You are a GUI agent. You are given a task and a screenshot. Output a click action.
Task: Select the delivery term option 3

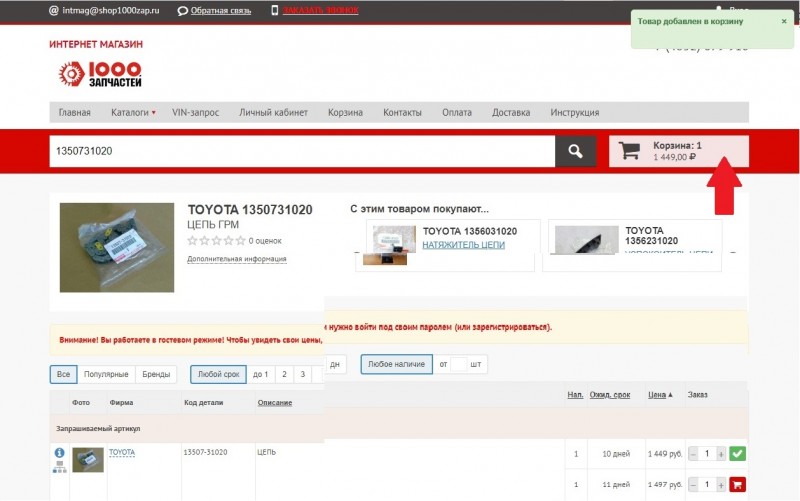click(x=303, y=374)
